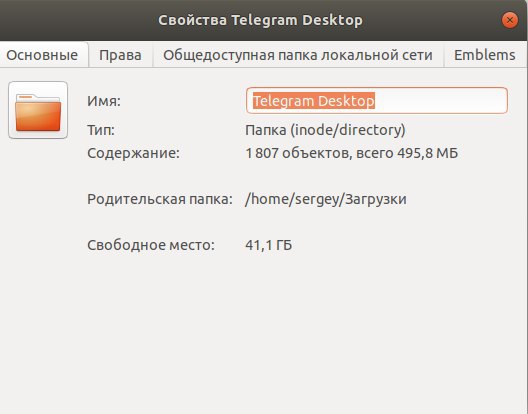Close the Telegram Desktop properties dialog
The image size is (528, 414).
point(509,20)
